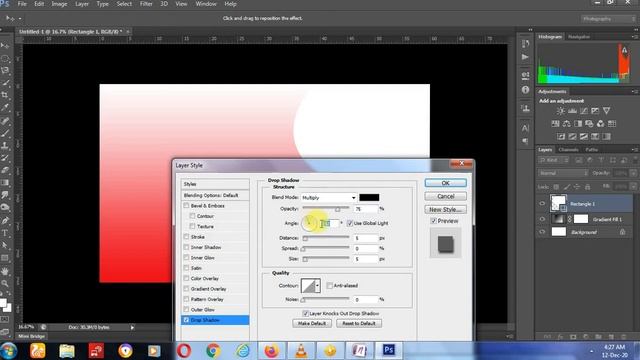The height and width of the screenshot is (360, 640).
Task: Hide the Gradient Fill 1 layer
Action: click(542, 219)
